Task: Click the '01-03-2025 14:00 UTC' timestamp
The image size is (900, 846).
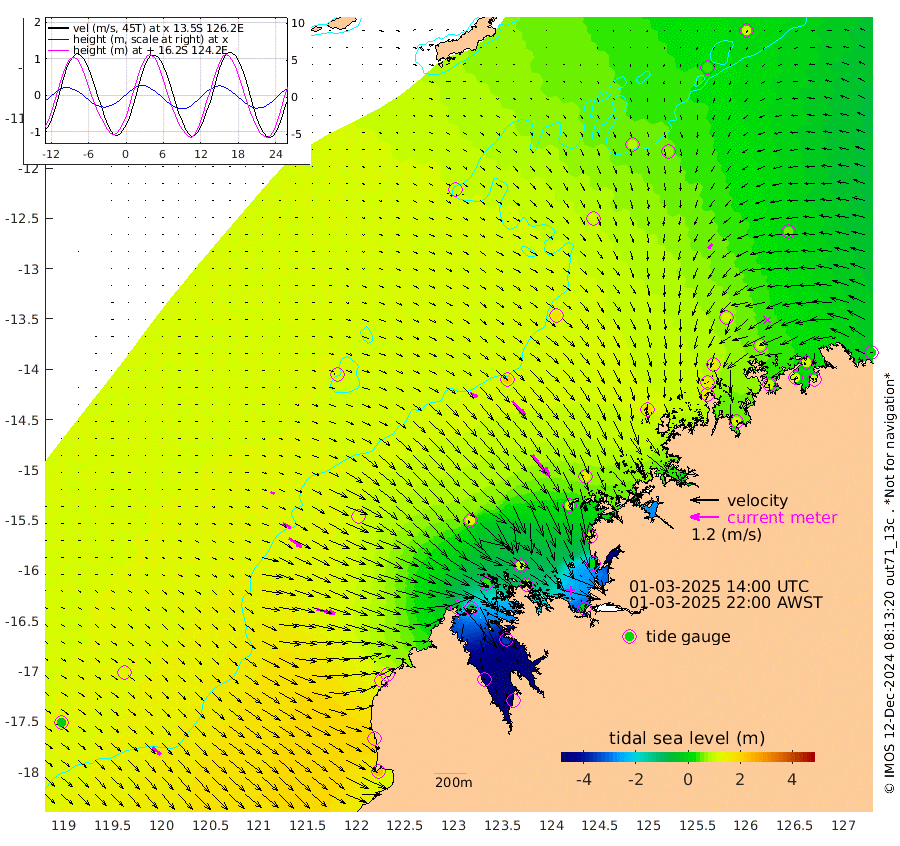Action: (719, 587)
